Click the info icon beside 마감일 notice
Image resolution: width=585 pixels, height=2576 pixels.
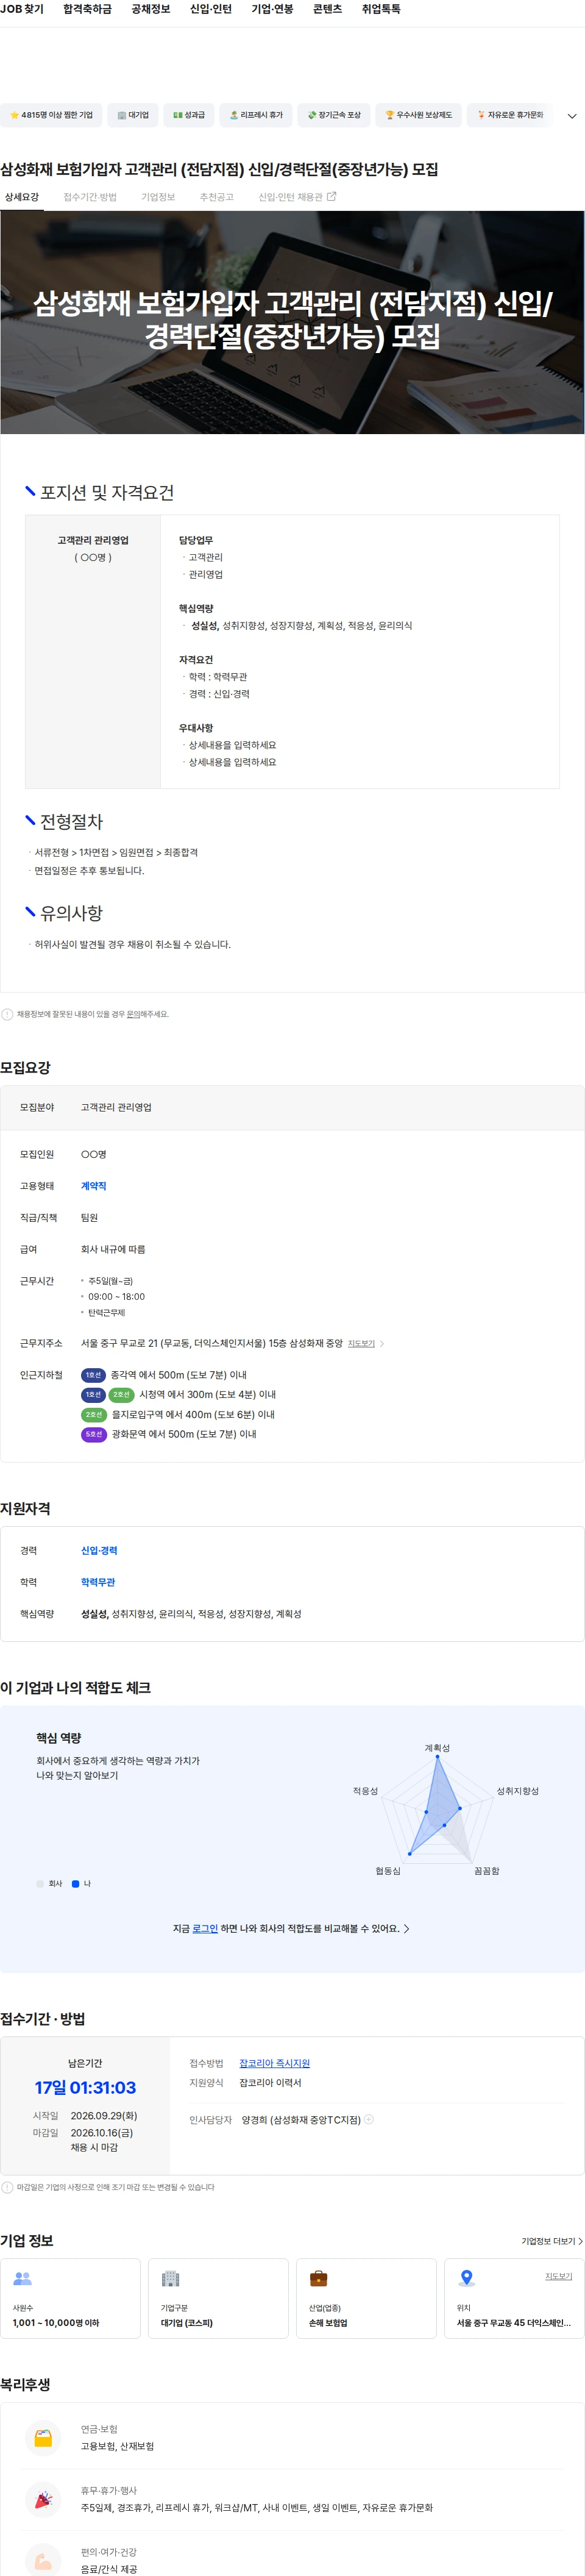click(7, 2187)
